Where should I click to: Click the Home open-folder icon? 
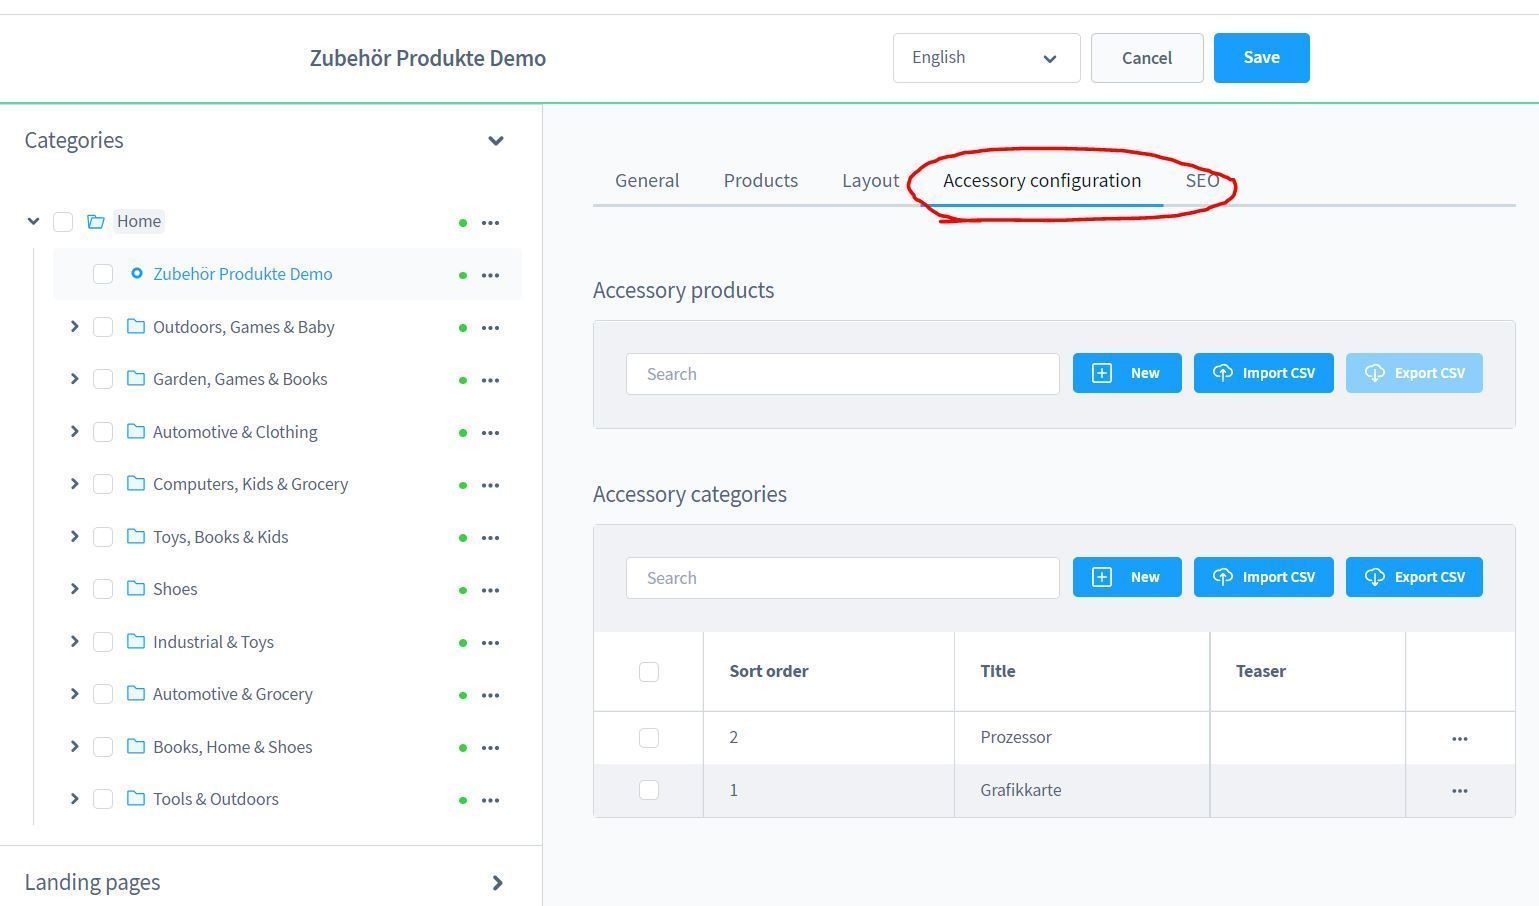pyautogui.click(x=96, y=222)
